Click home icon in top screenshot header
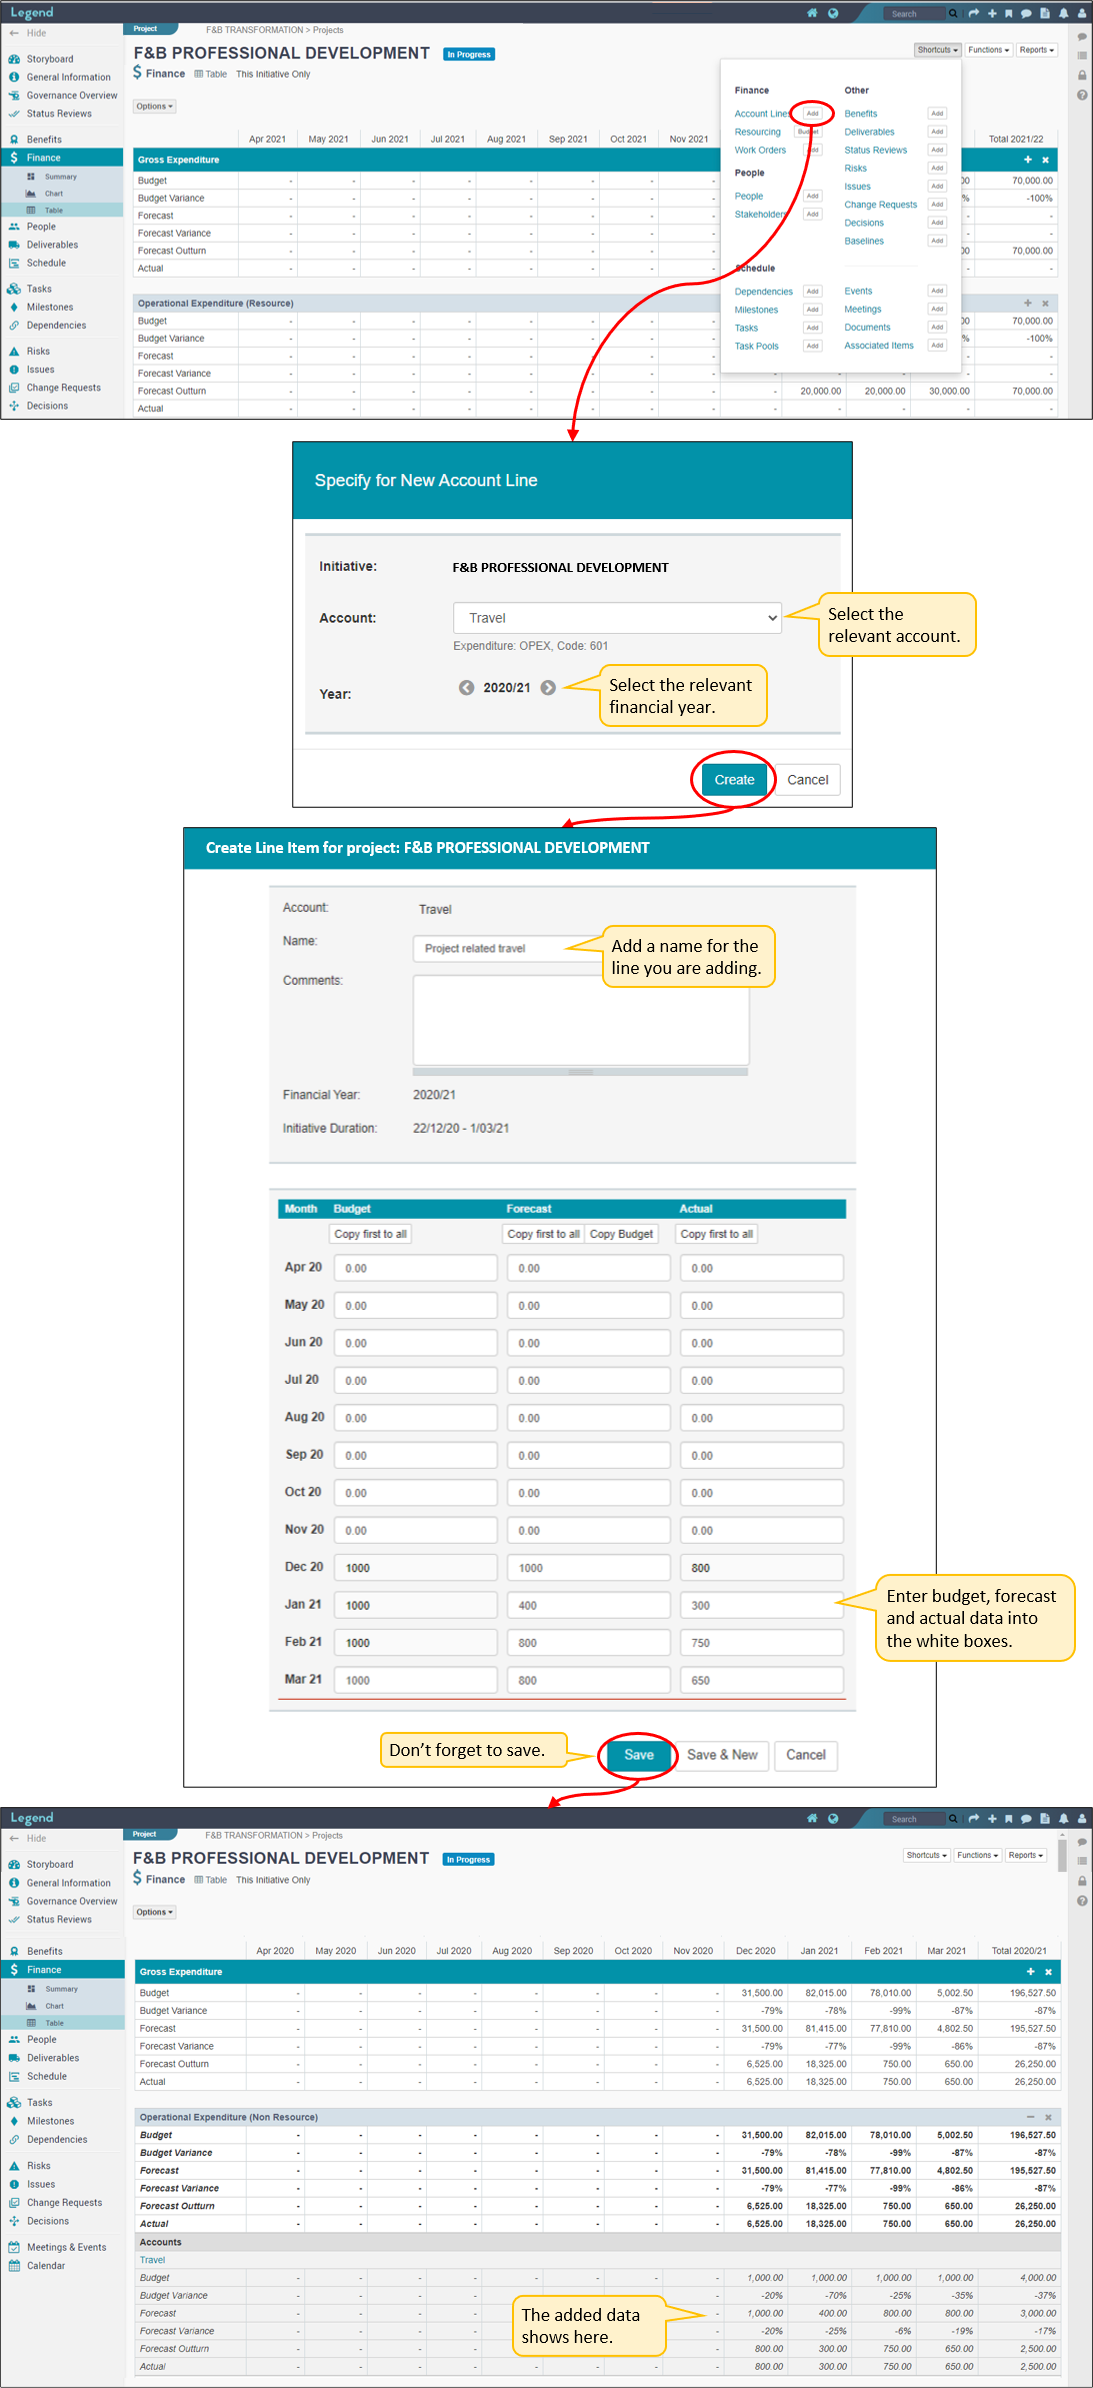 click(x=812, y=13)
